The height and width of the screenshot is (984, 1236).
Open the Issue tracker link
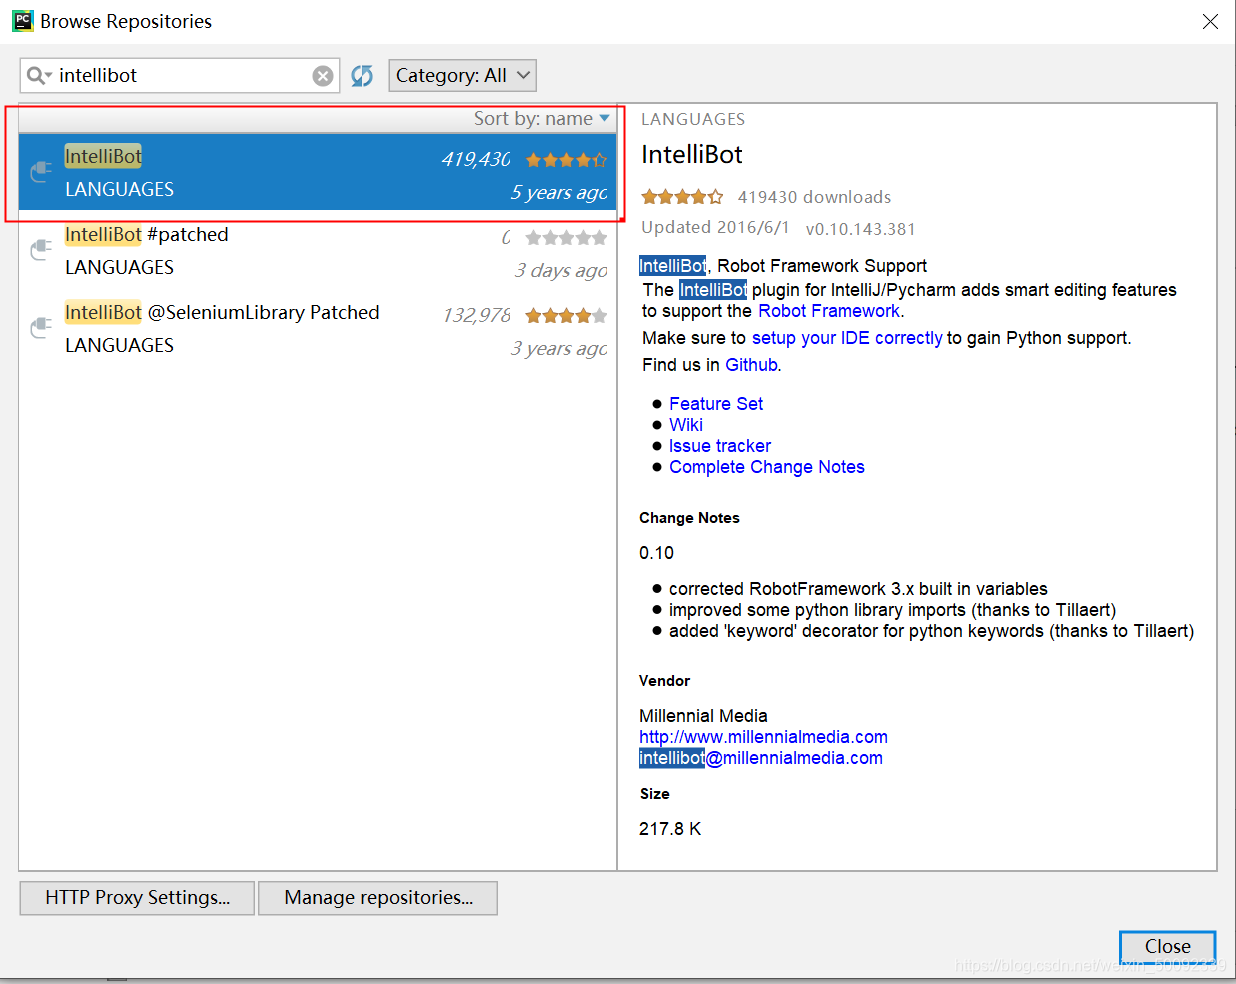[720, 446]
